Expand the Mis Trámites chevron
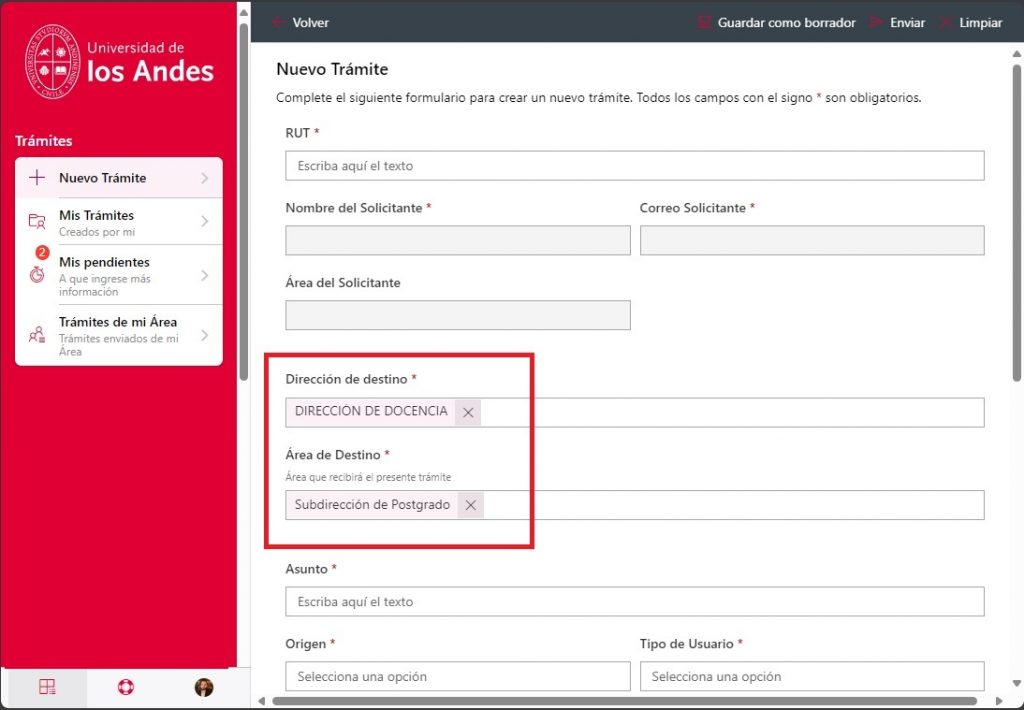 coord(204,221)
